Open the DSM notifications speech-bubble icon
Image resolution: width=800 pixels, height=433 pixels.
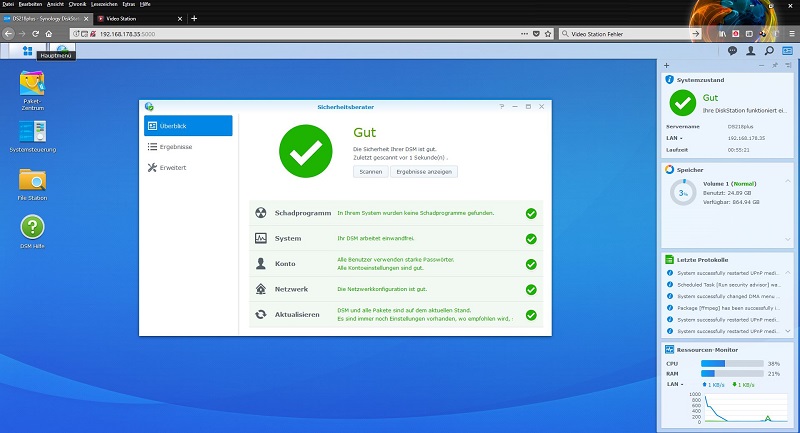(732, 50)
